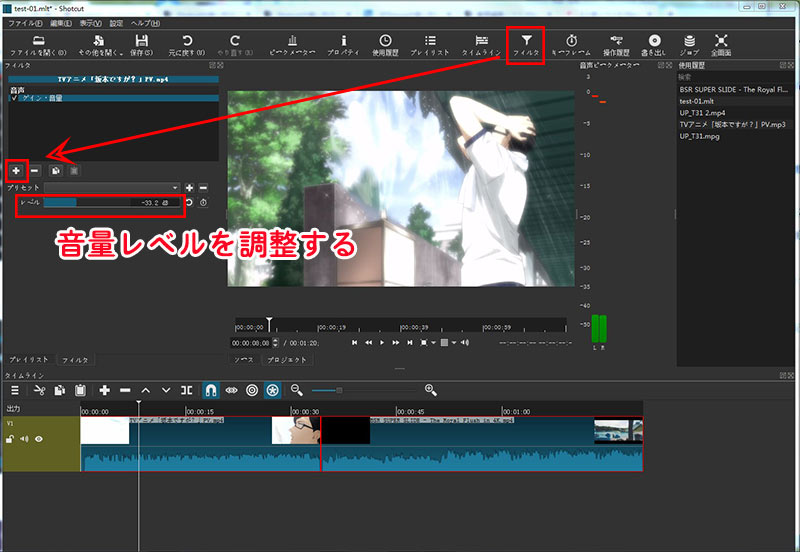This screenshot has width=800, height=552.
Task: Paste filters with the clipboard icon in Filters panel
Action: [x=74, y=171]
